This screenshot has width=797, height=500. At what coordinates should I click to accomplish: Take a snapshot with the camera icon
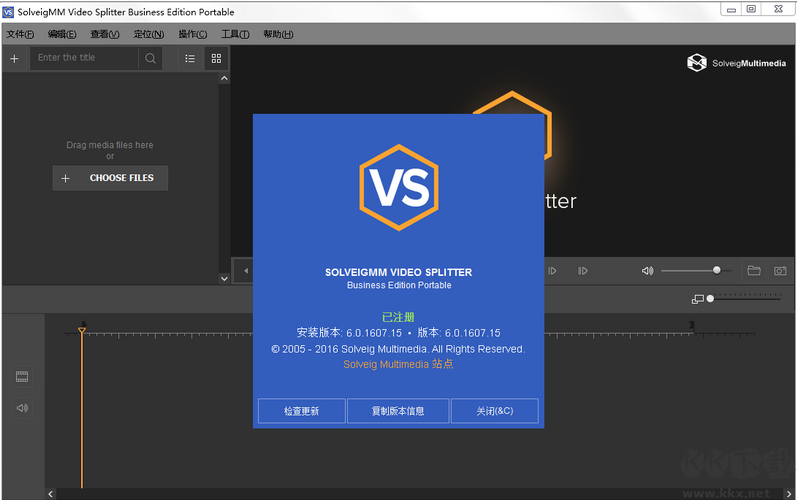(x=780, y=271)
